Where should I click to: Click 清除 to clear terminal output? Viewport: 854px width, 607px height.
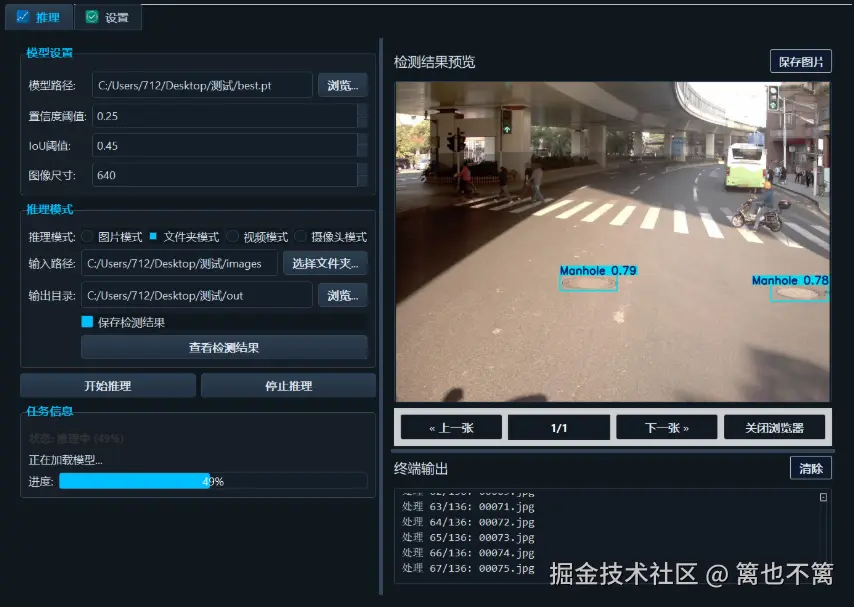[x=811, y=467]
